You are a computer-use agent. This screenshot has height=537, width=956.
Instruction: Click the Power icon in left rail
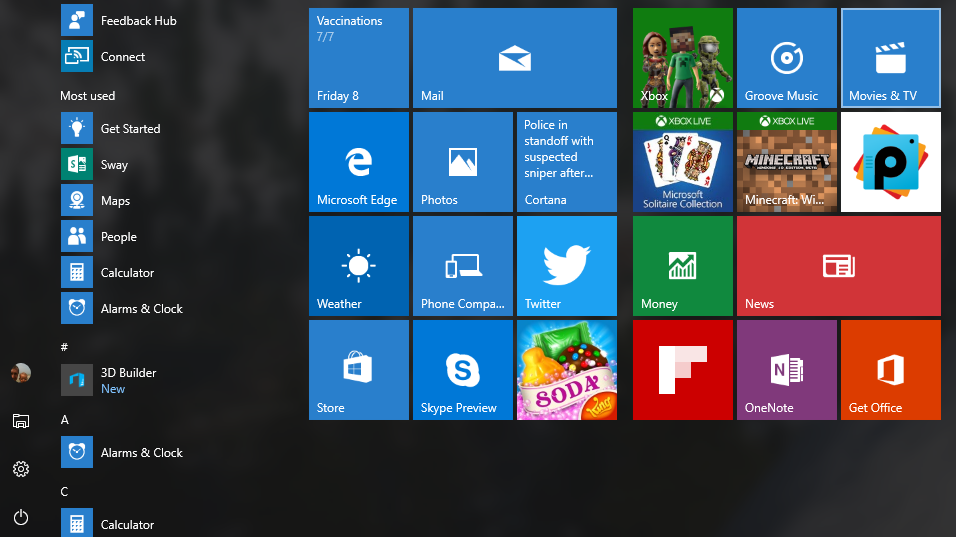(21, 517)
